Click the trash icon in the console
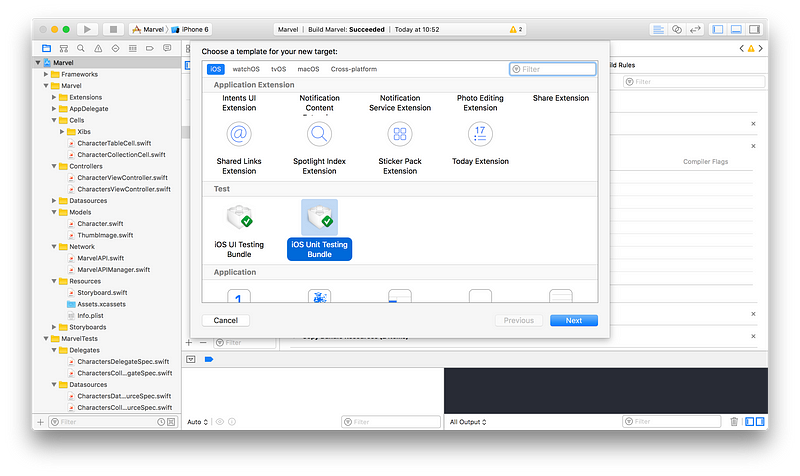This screenshot has height=476, width=800. (x=734, y=421)
